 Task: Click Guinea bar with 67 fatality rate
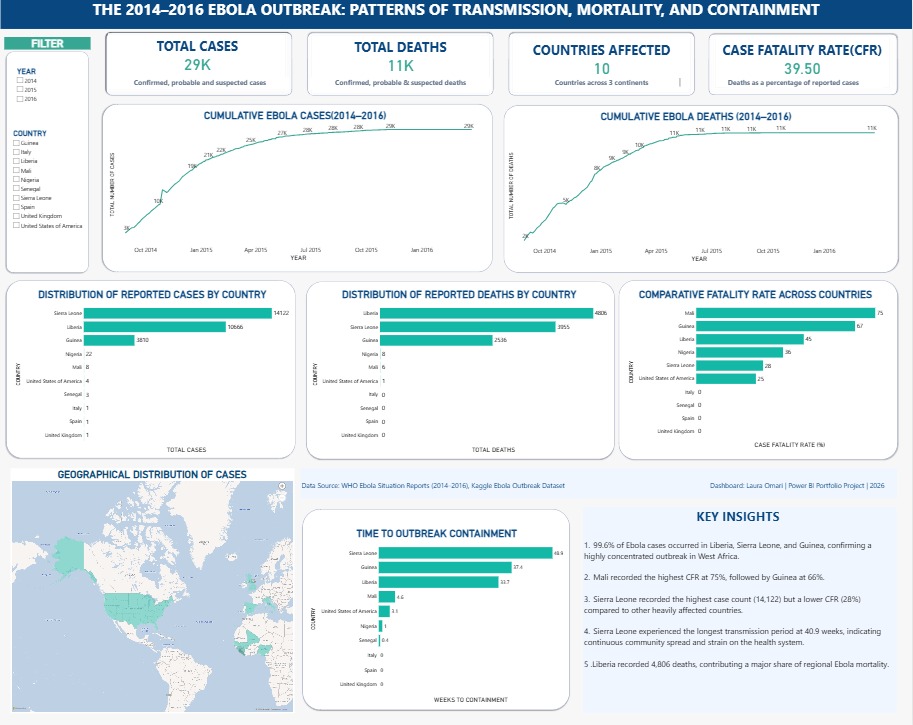(776, 326)
